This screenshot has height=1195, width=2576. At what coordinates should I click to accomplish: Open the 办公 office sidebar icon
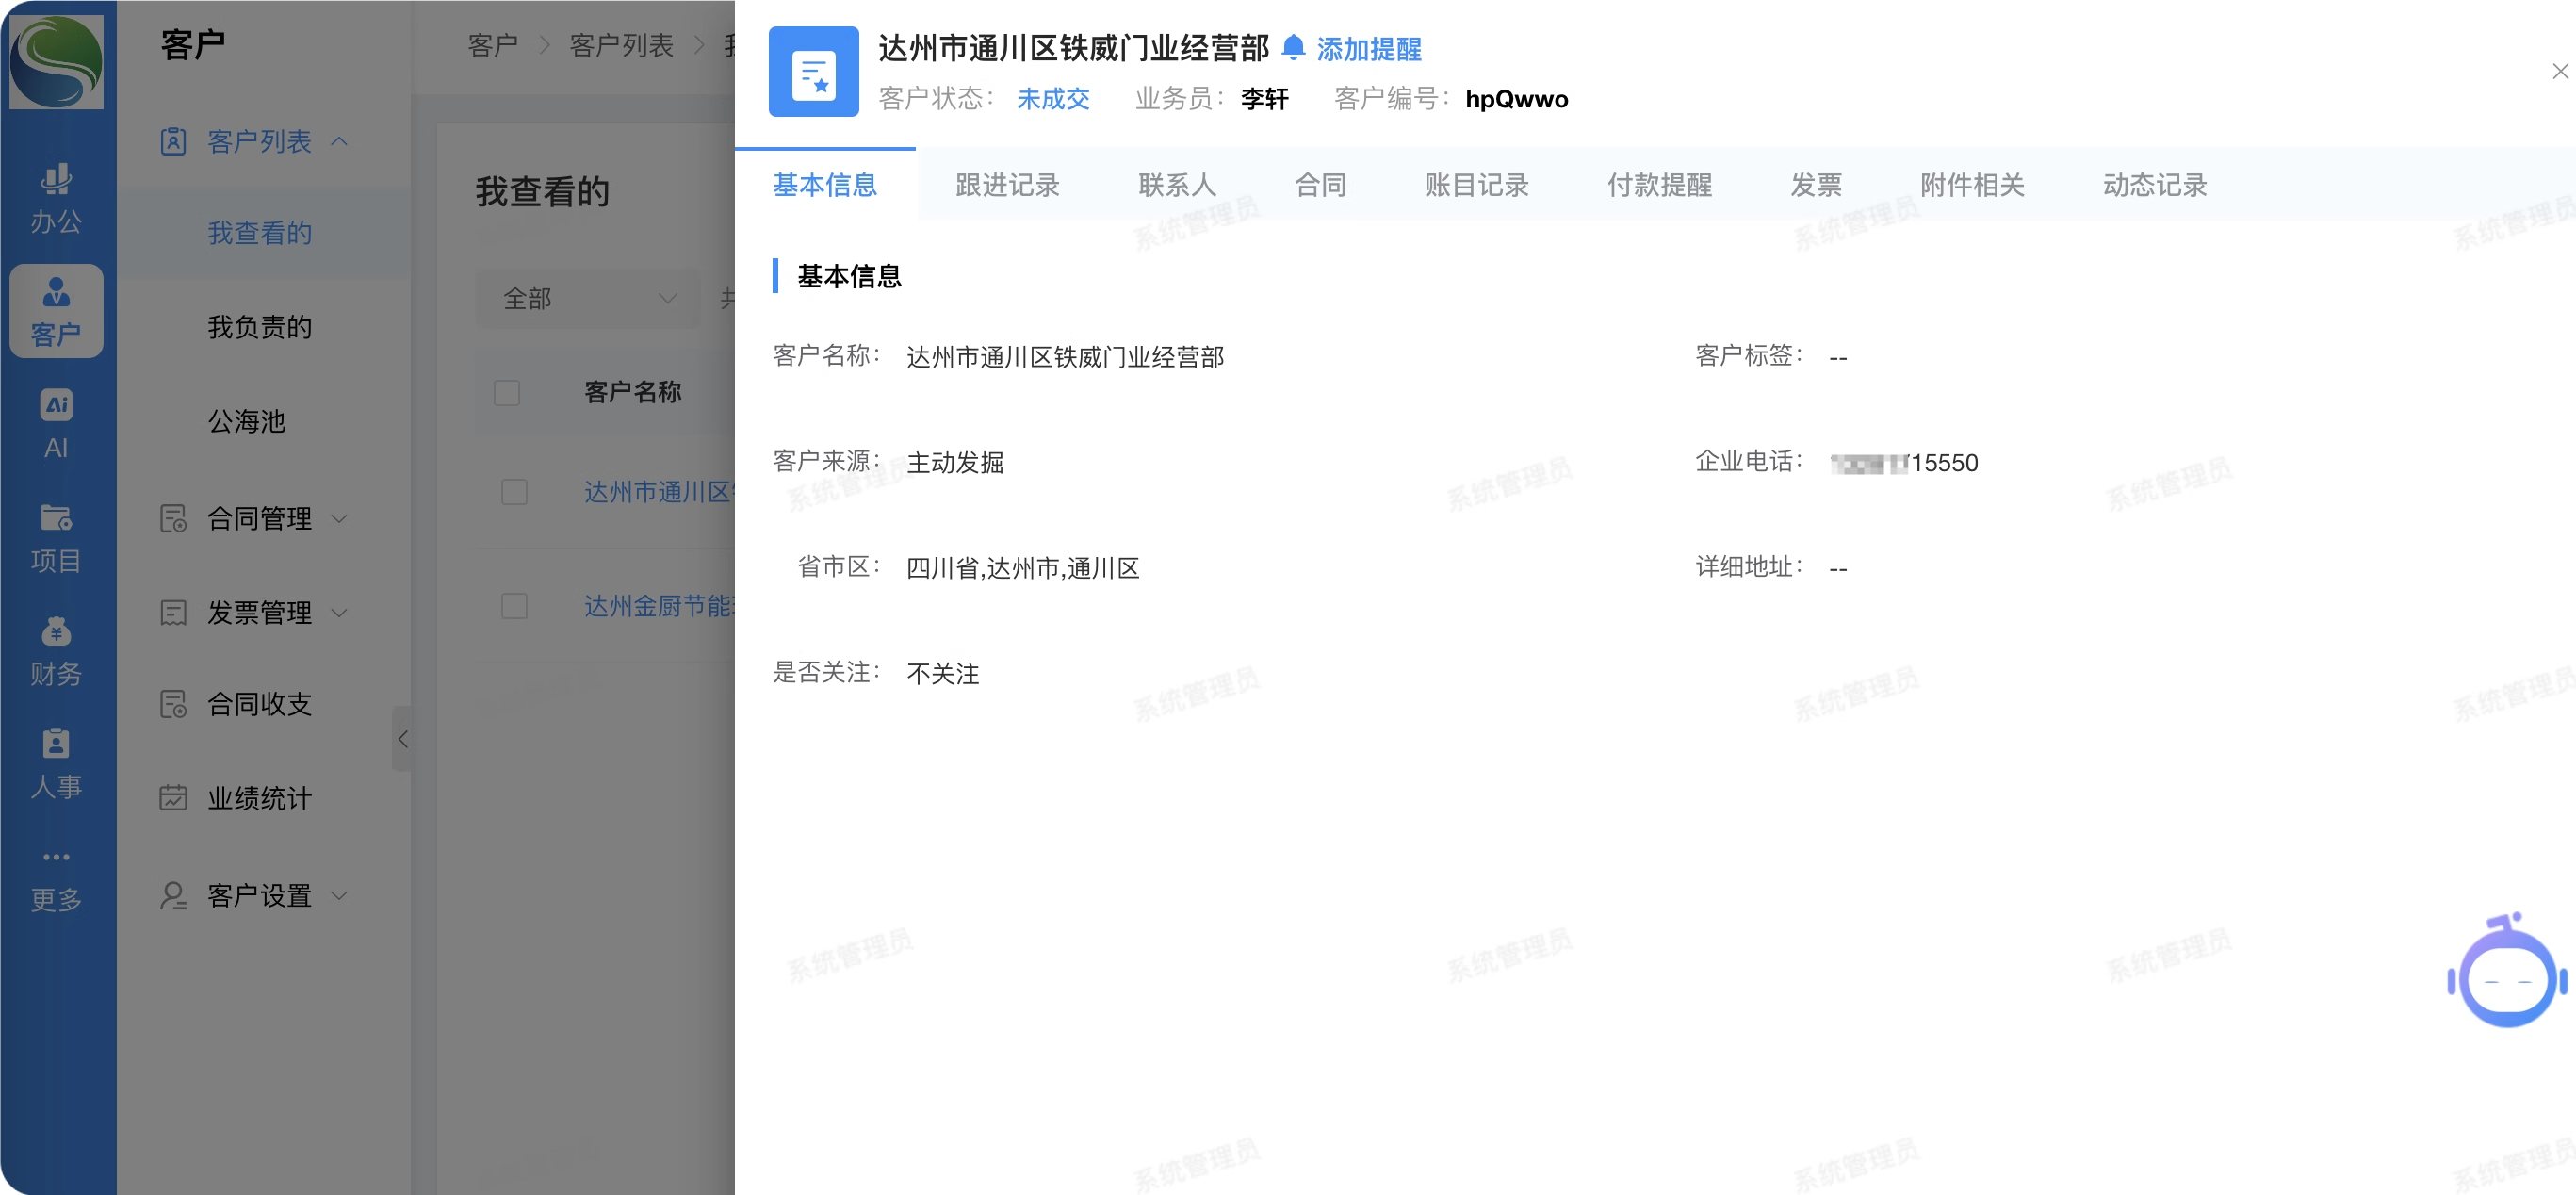pyautogui.click(x=56, y=196)
